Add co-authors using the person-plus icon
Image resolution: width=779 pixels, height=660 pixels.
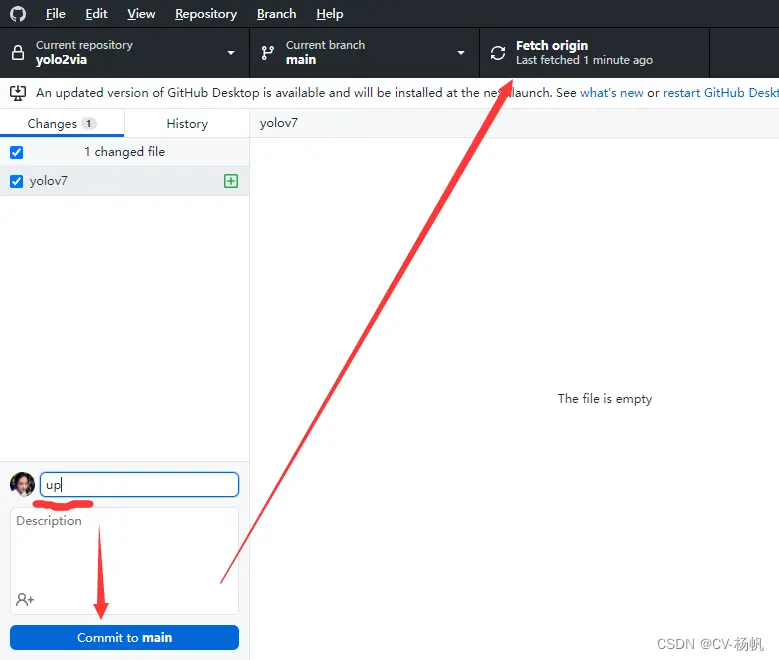click(25, 599)
